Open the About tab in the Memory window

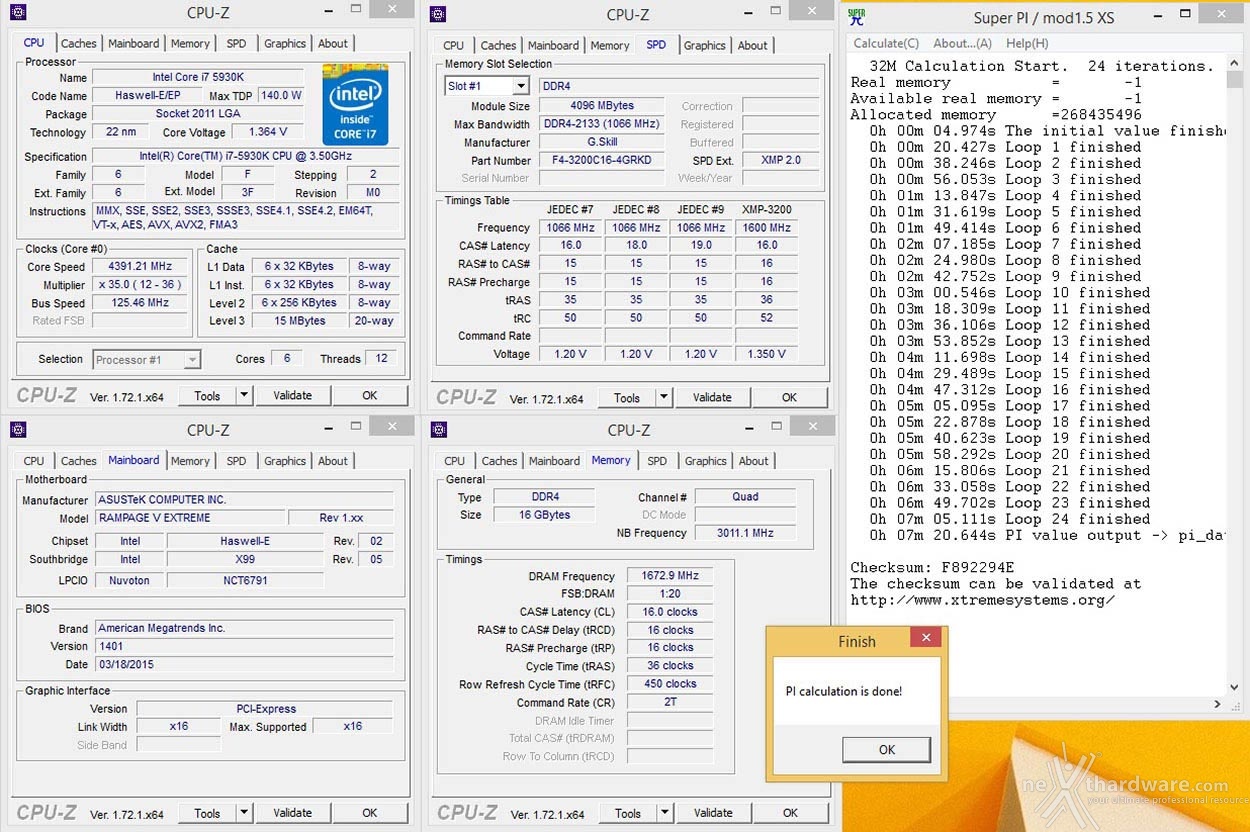tap(754, 461)
